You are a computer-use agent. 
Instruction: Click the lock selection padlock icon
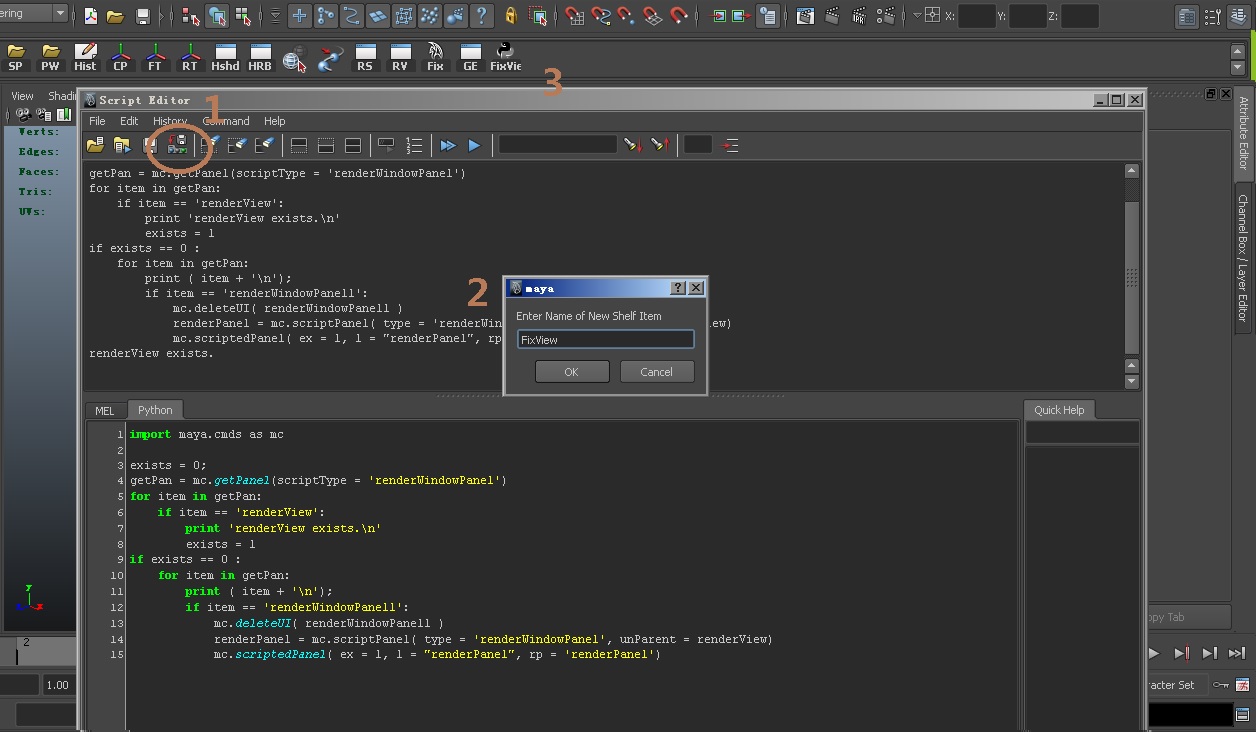[511, 16]
